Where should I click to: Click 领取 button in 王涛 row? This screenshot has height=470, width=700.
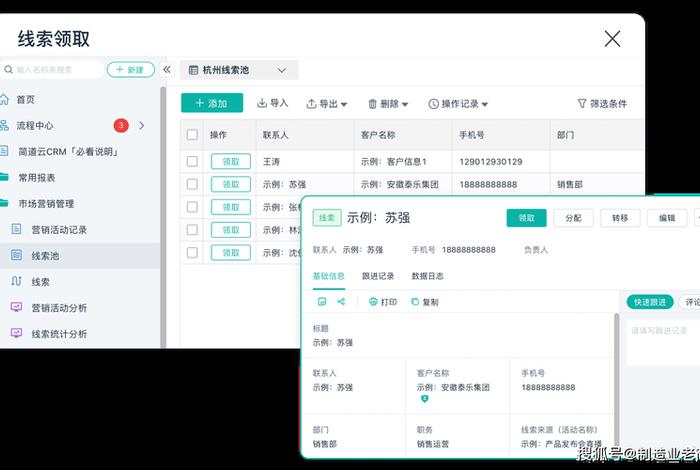[x=231, y=162]
